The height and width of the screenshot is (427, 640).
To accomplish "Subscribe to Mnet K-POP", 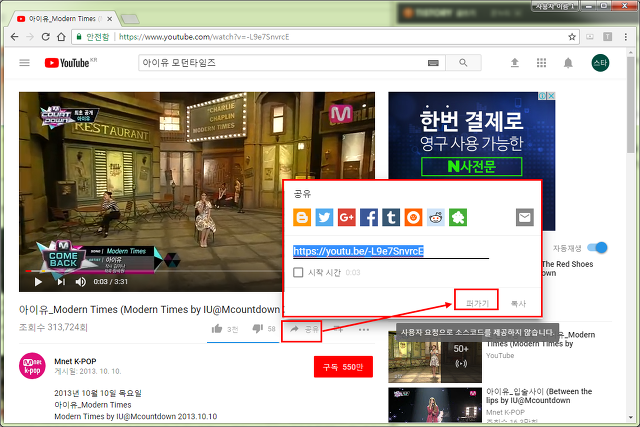I will click(x=343, y=367).
